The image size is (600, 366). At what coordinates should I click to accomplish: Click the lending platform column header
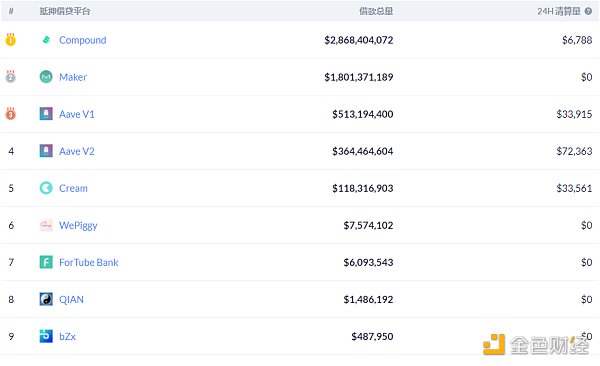tap(65, 11)
